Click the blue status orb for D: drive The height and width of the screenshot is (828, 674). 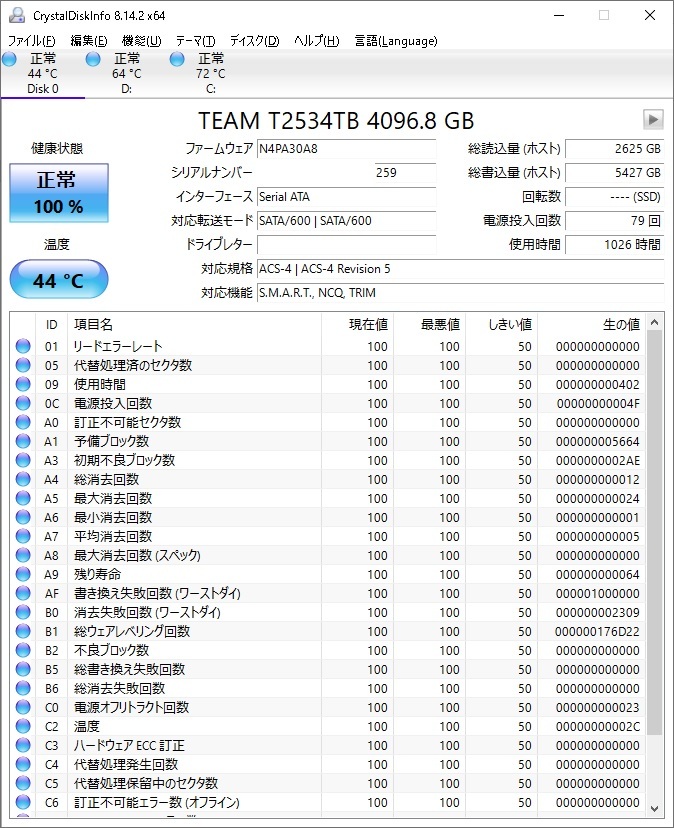coord(93,59)
